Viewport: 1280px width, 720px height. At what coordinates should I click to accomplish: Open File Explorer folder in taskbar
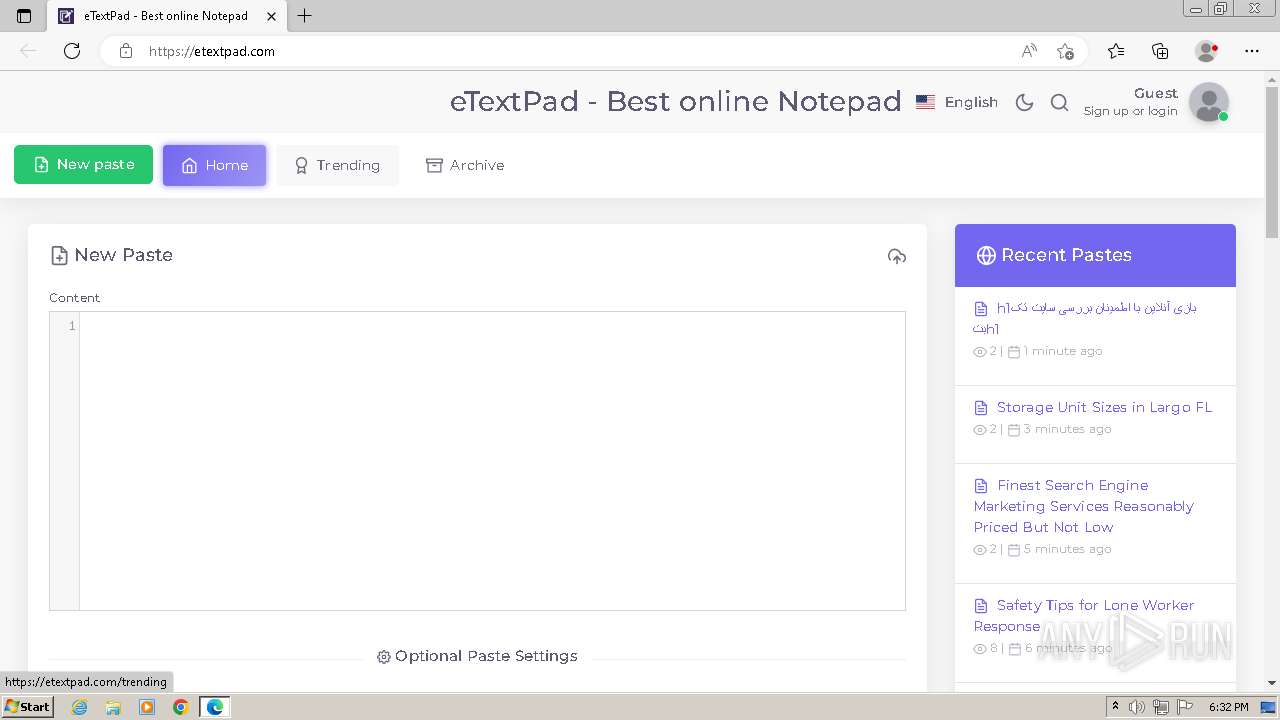[x=113, y=707]
